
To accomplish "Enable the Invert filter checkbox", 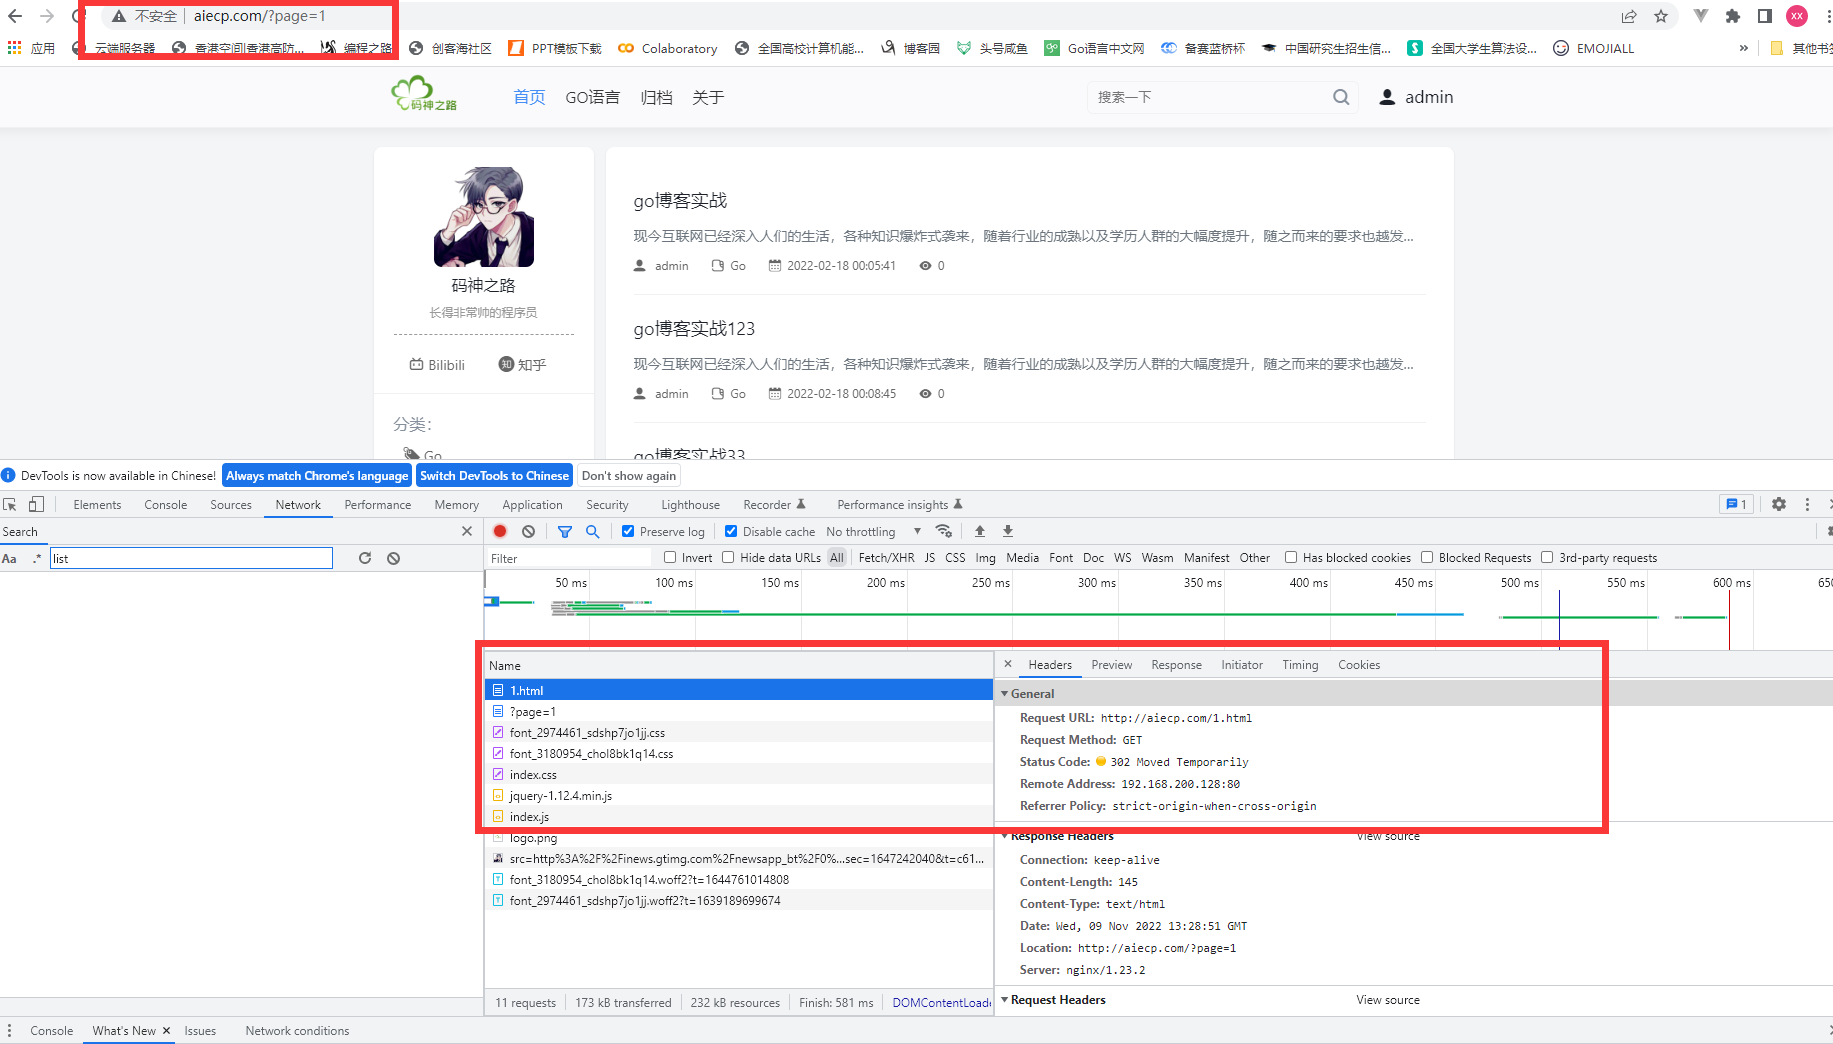I will point(670,557).
